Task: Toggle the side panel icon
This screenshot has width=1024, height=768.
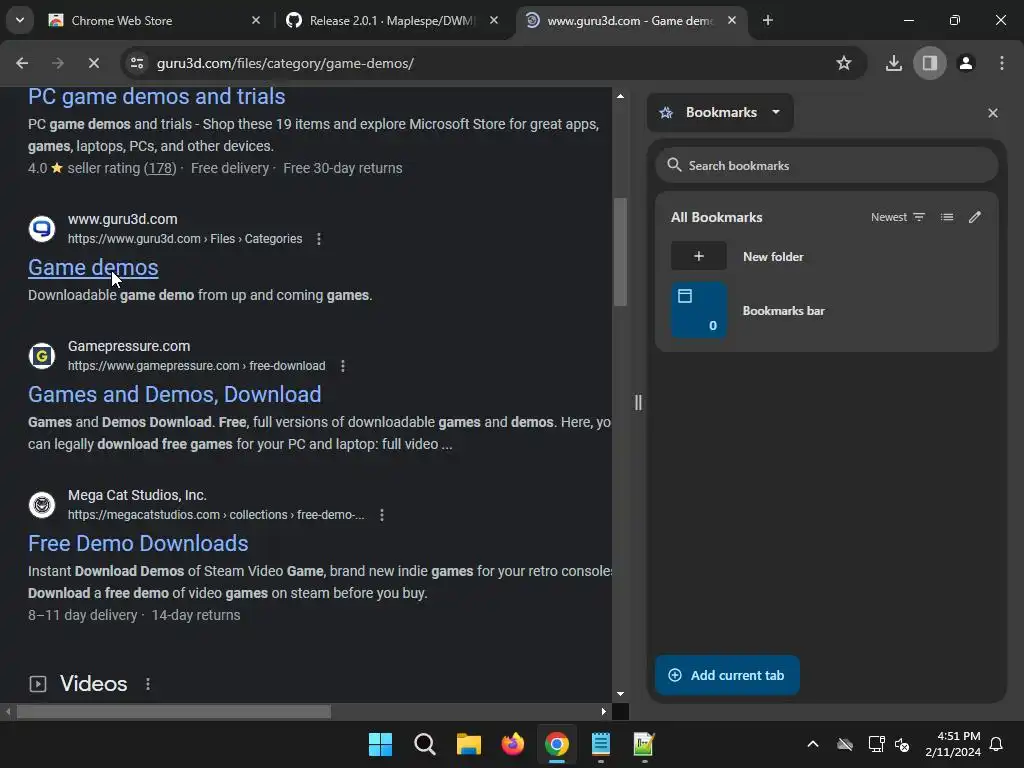Action: coord(929,63)
